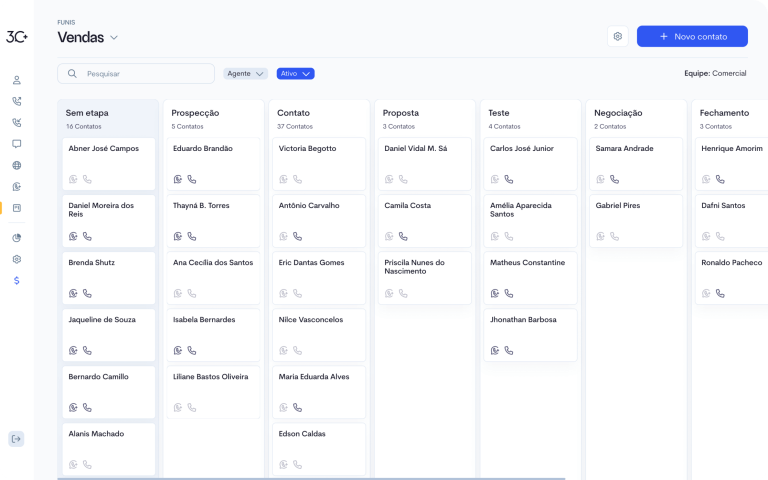
Task: Click WhatsApp icon on Matheus Constantine card
Action: point(495,293)
